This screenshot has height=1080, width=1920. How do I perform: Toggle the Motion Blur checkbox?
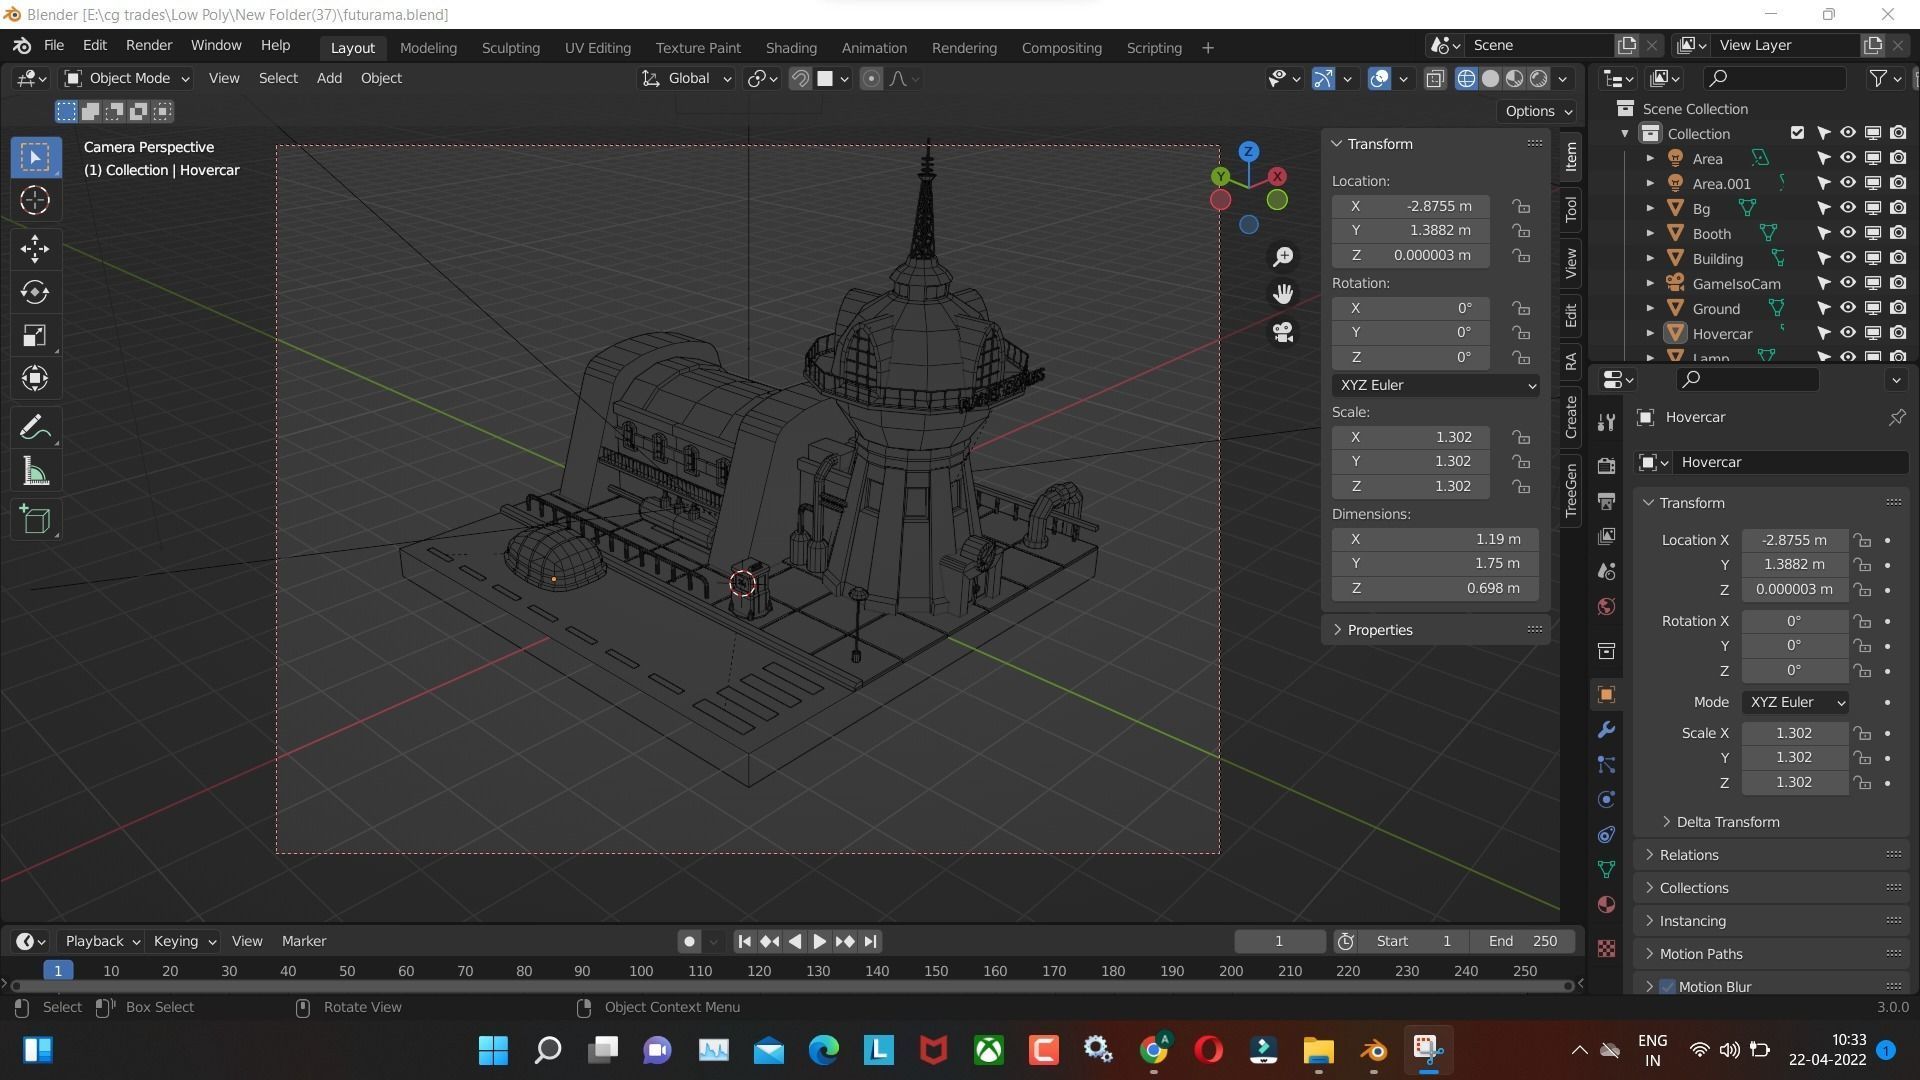tap(1667, 987)
